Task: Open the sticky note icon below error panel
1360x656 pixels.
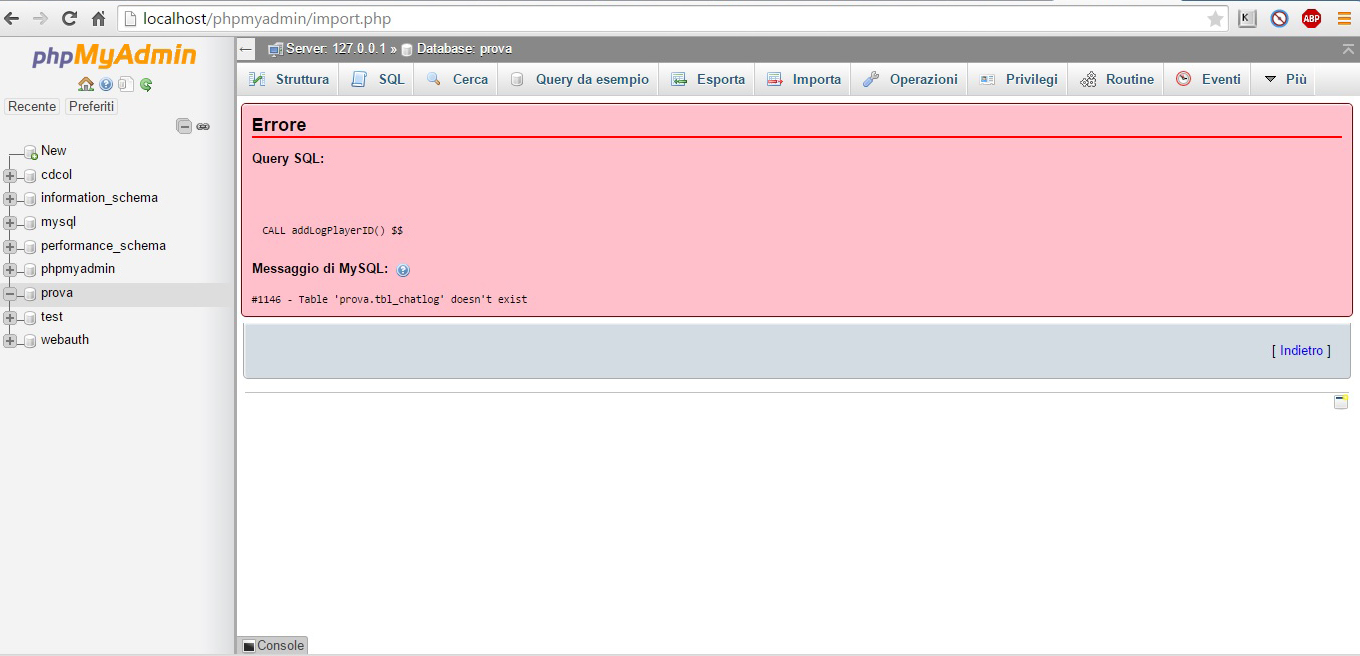Action: pos(1341,402)
